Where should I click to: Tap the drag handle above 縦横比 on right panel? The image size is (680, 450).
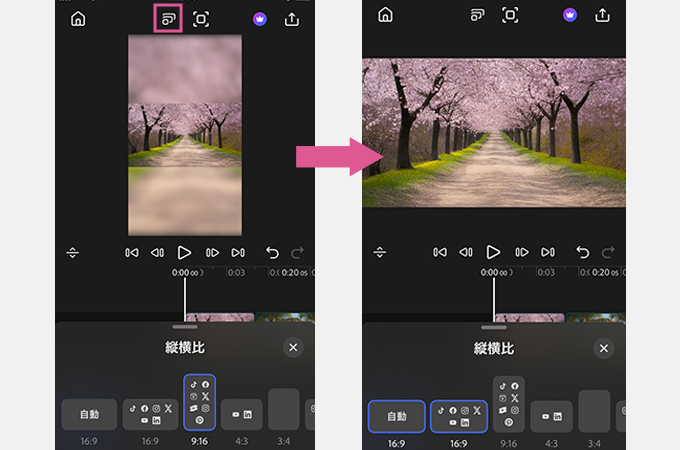[493, 327]
